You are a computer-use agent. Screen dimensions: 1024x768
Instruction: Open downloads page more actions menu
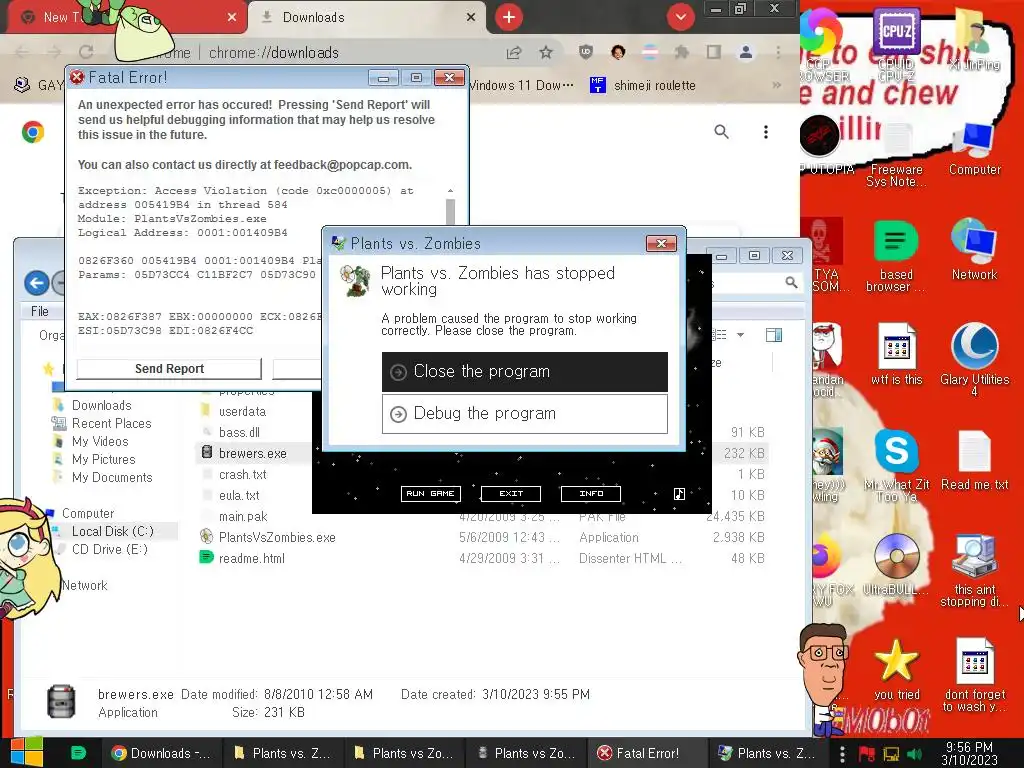pyautogui.click(x=765, y=132)
